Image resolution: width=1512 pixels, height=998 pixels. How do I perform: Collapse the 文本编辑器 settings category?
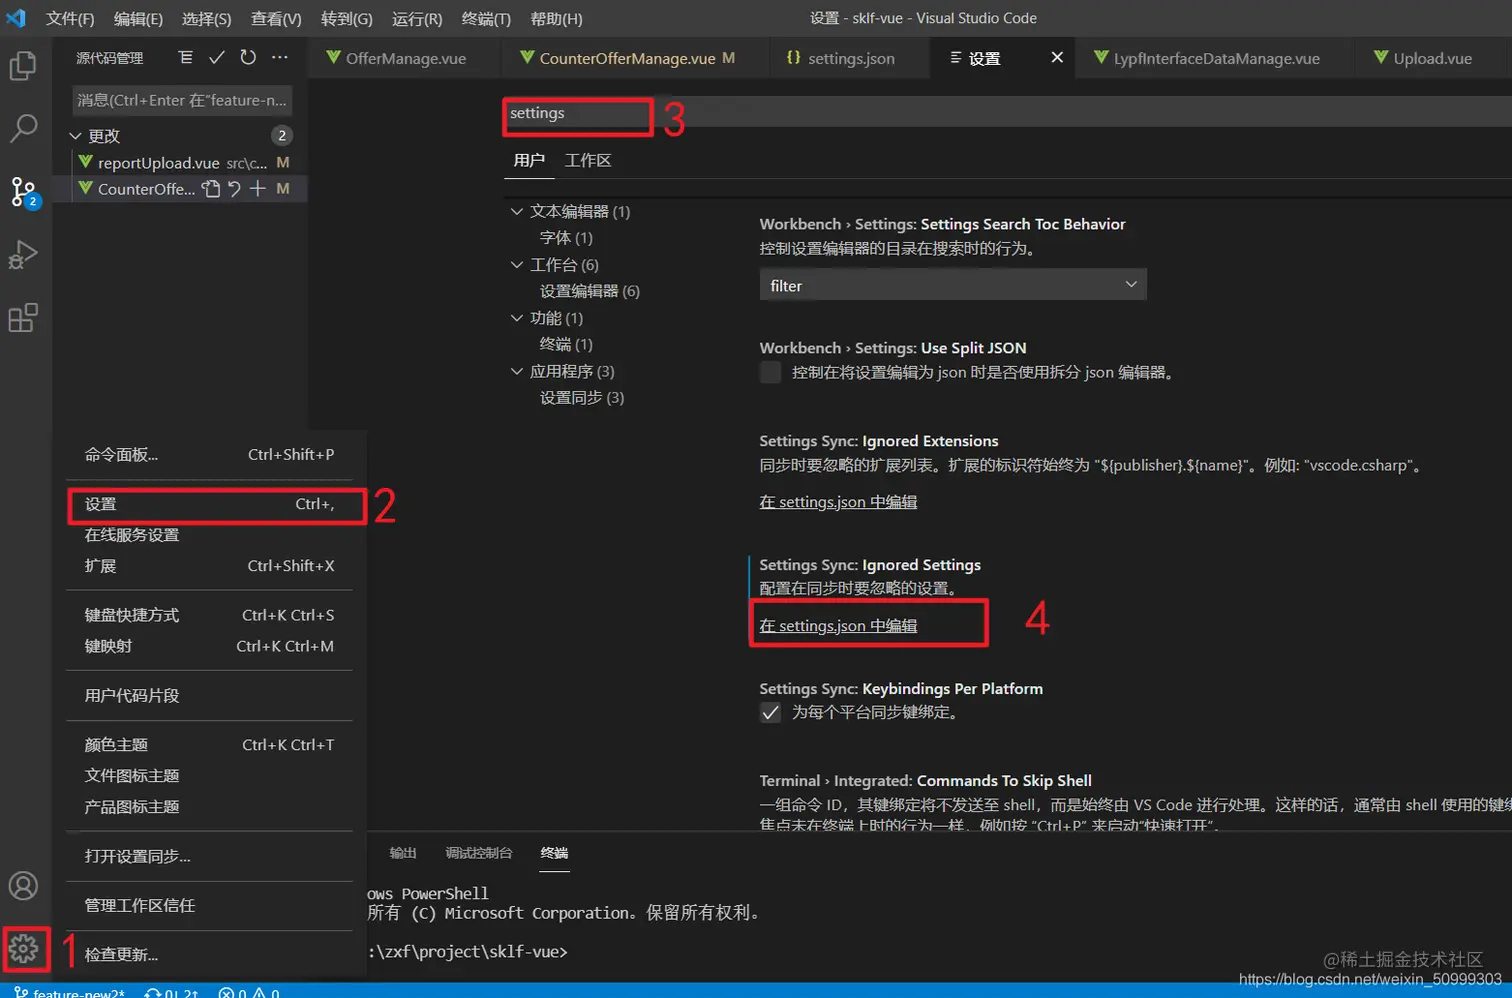click(x=517, y=211)
